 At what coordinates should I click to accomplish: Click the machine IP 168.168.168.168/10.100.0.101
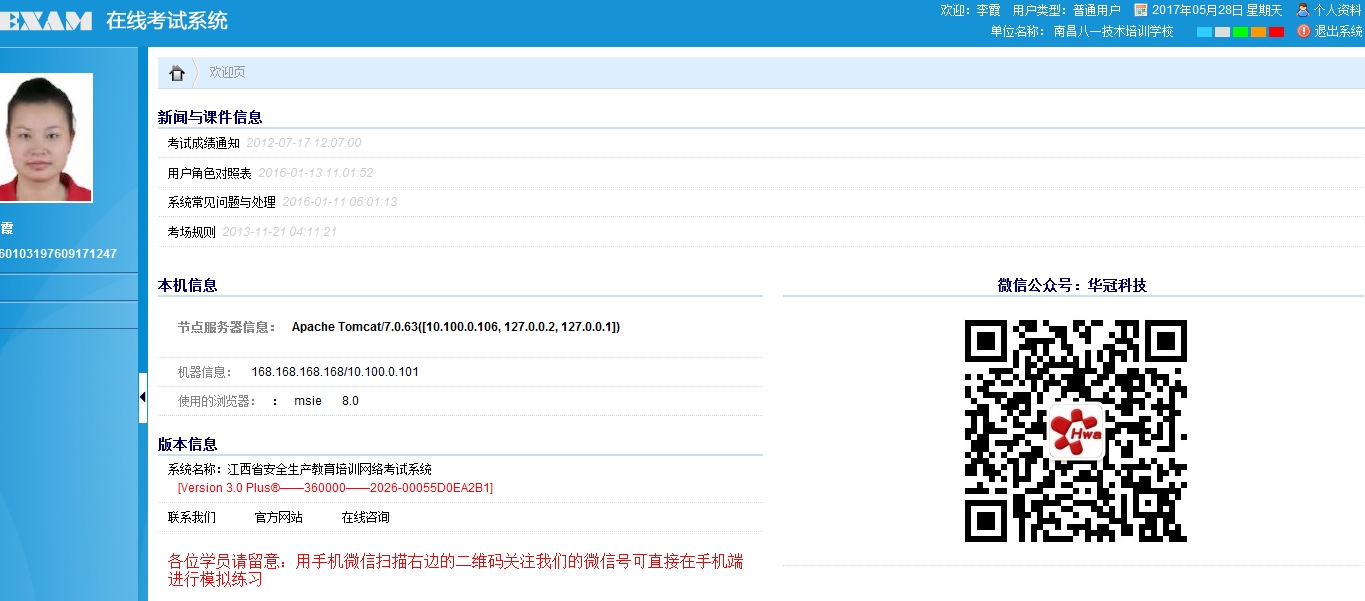click(335, 372)
